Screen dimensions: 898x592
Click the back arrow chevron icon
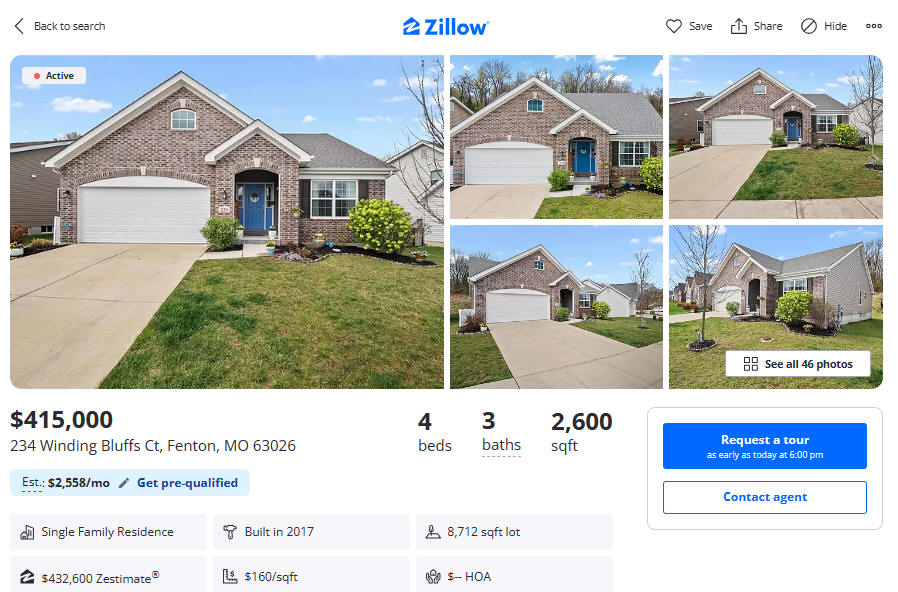click(19, 26)
